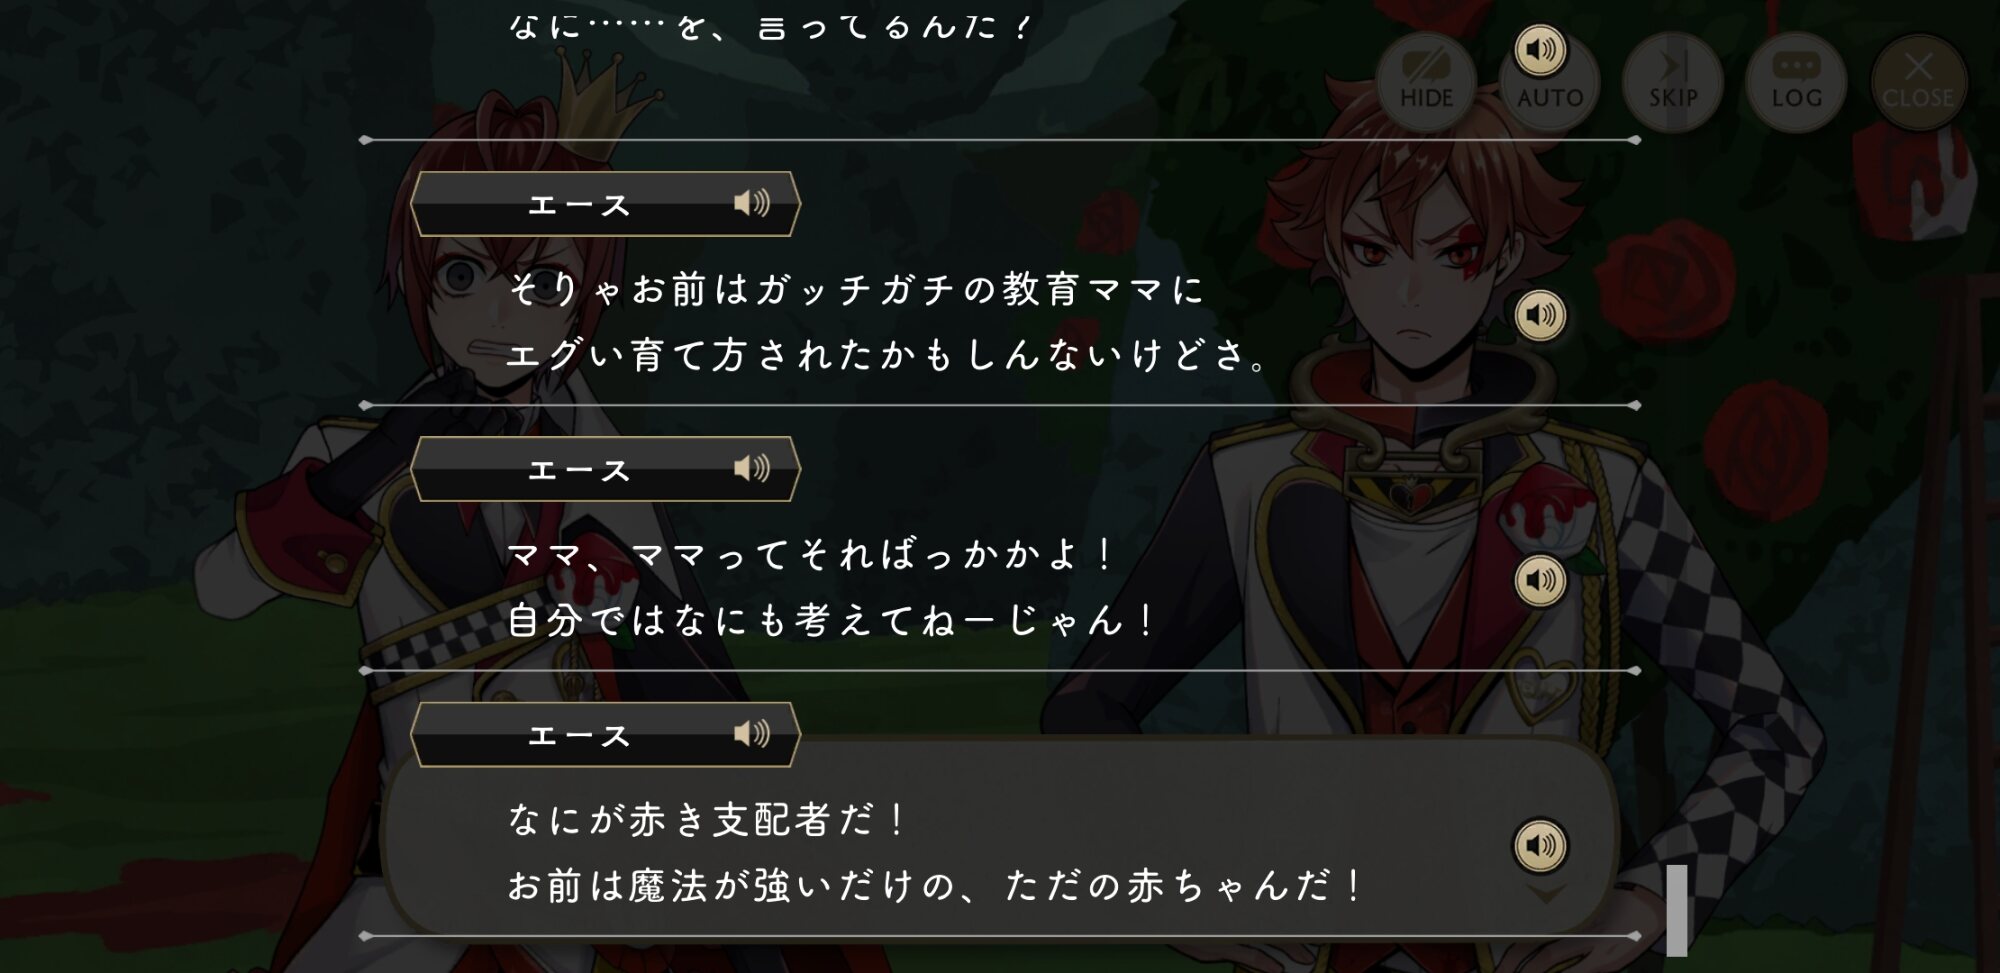Play voice icon above AUTO button
The image size is (2000, 973).
1540,49
